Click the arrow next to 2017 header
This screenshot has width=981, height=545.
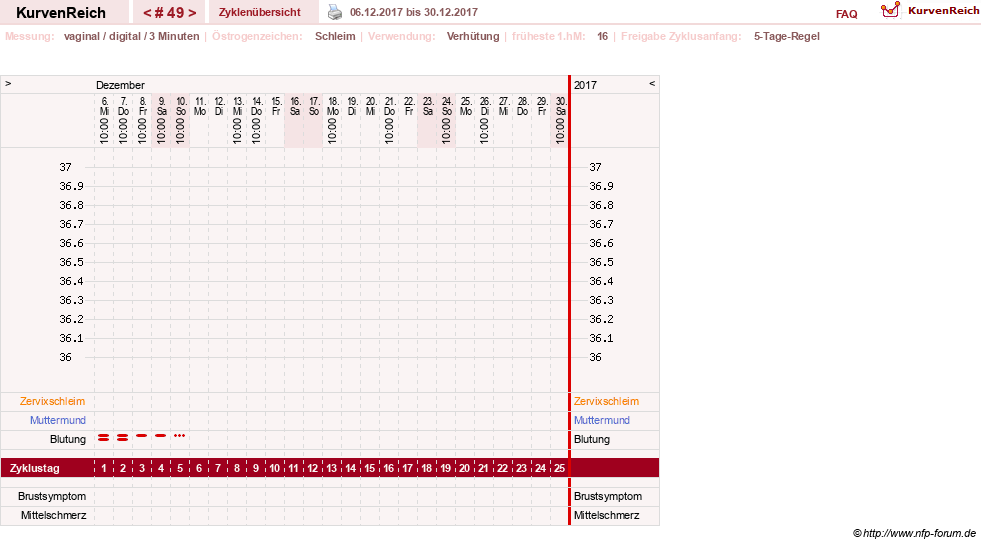[652, 83]
